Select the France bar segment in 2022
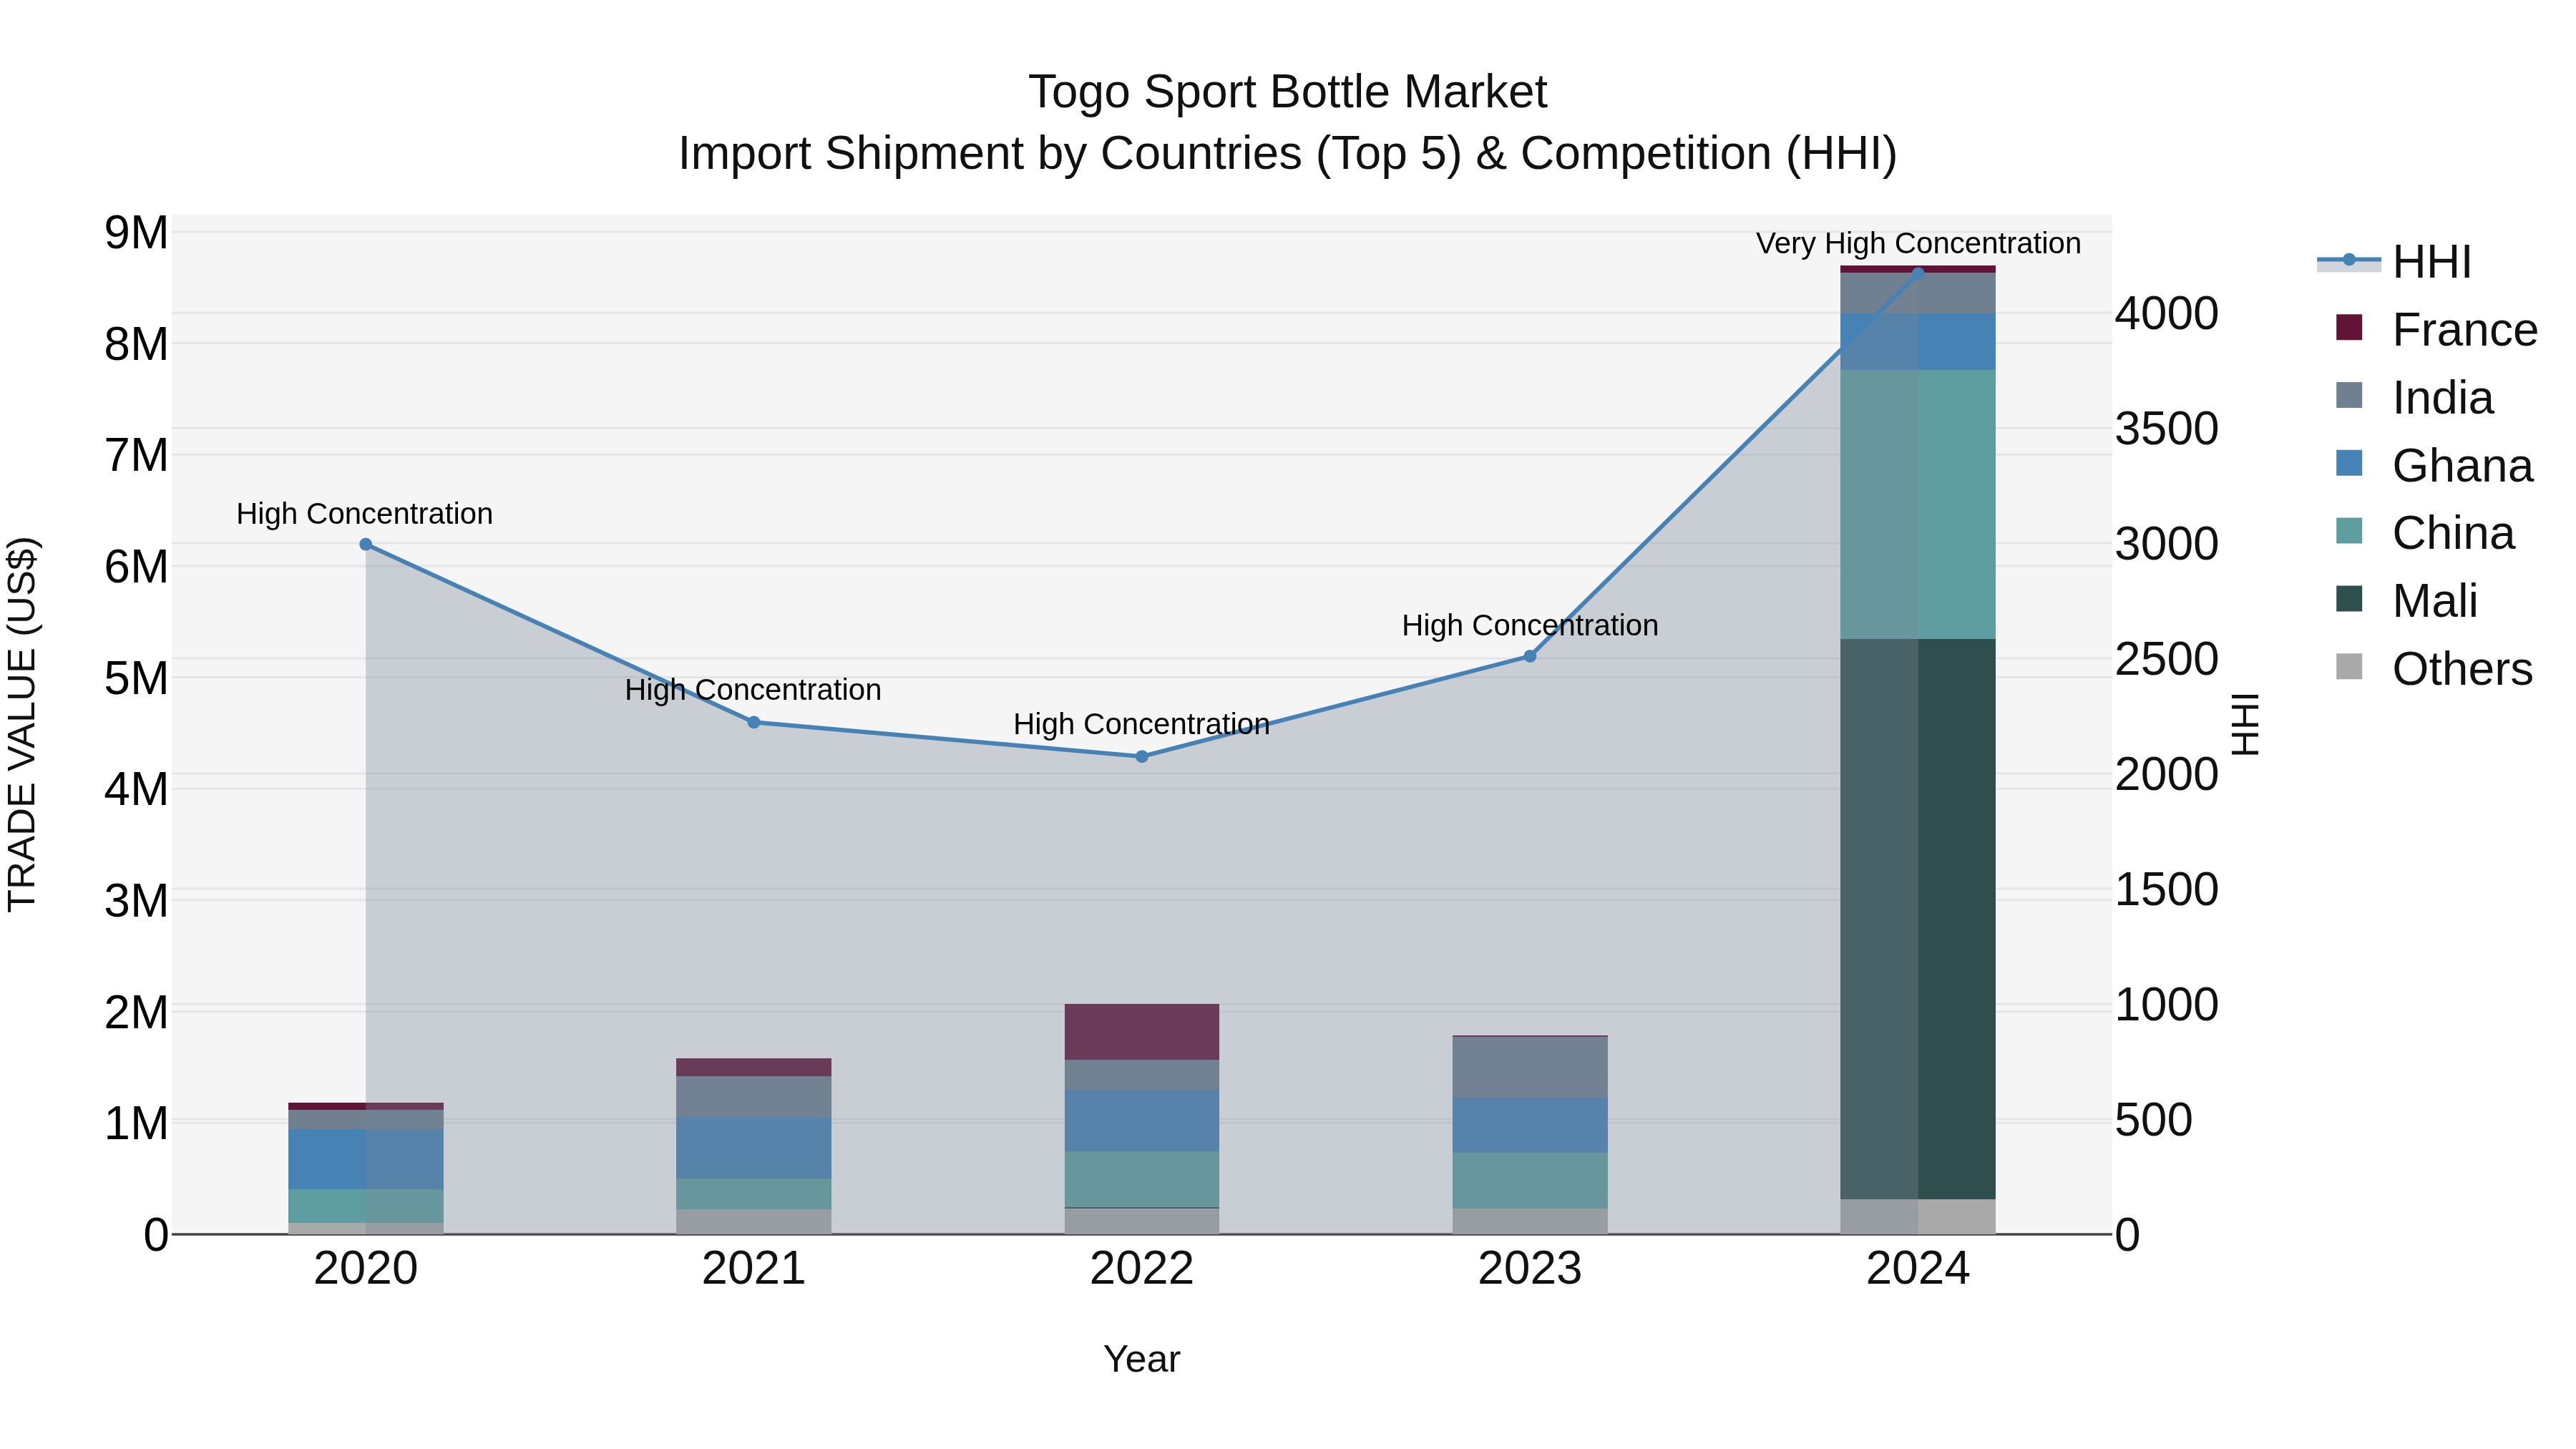 click(1142, 1032)
